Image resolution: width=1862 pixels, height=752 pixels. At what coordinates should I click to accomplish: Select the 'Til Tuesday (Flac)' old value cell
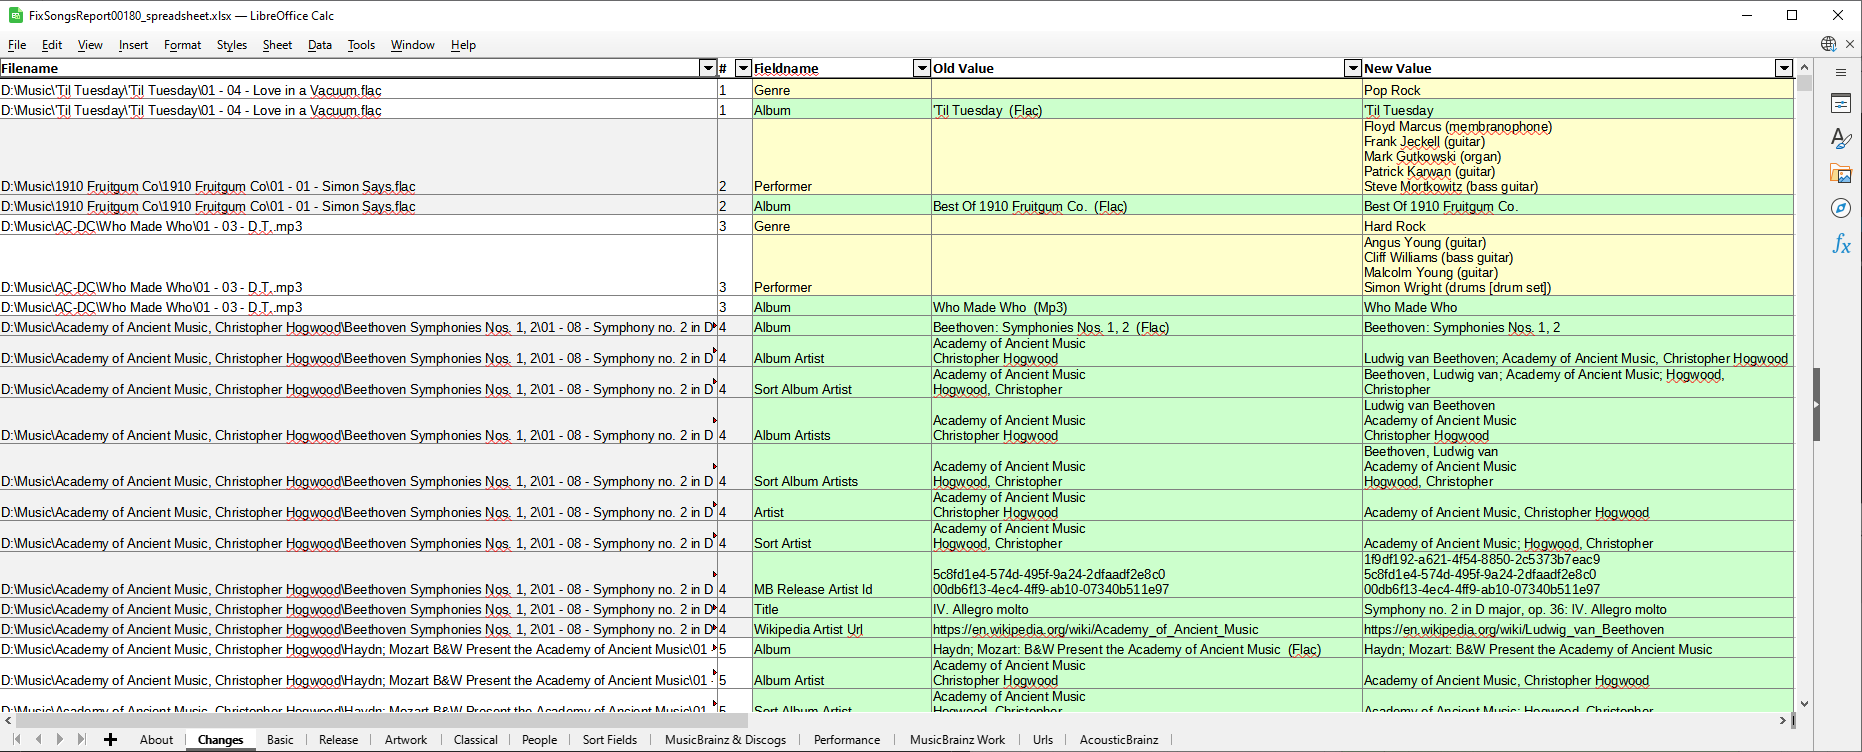1146,109
